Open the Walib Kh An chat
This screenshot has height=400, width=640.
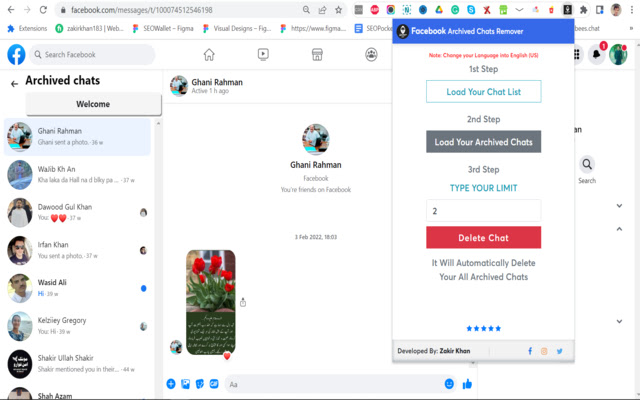coord(78,175)
